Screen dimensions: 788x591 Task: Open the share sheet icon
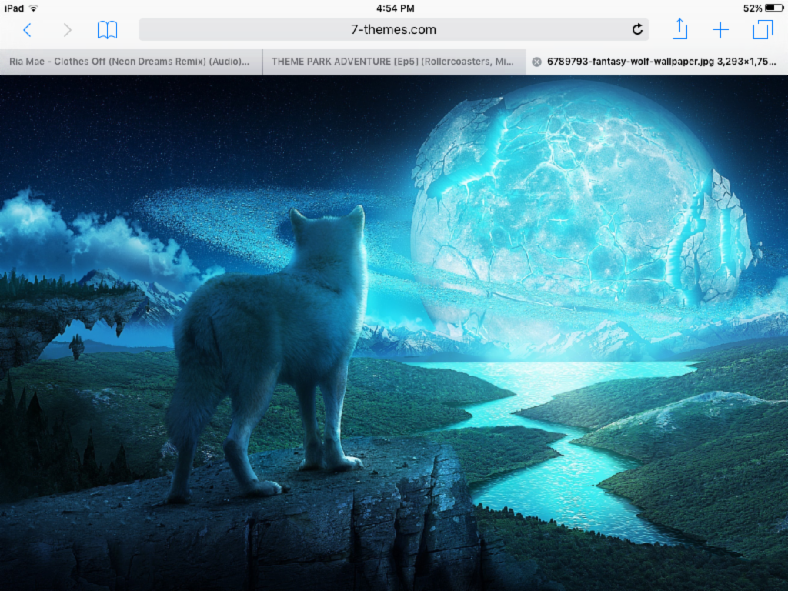pos(680,29)
